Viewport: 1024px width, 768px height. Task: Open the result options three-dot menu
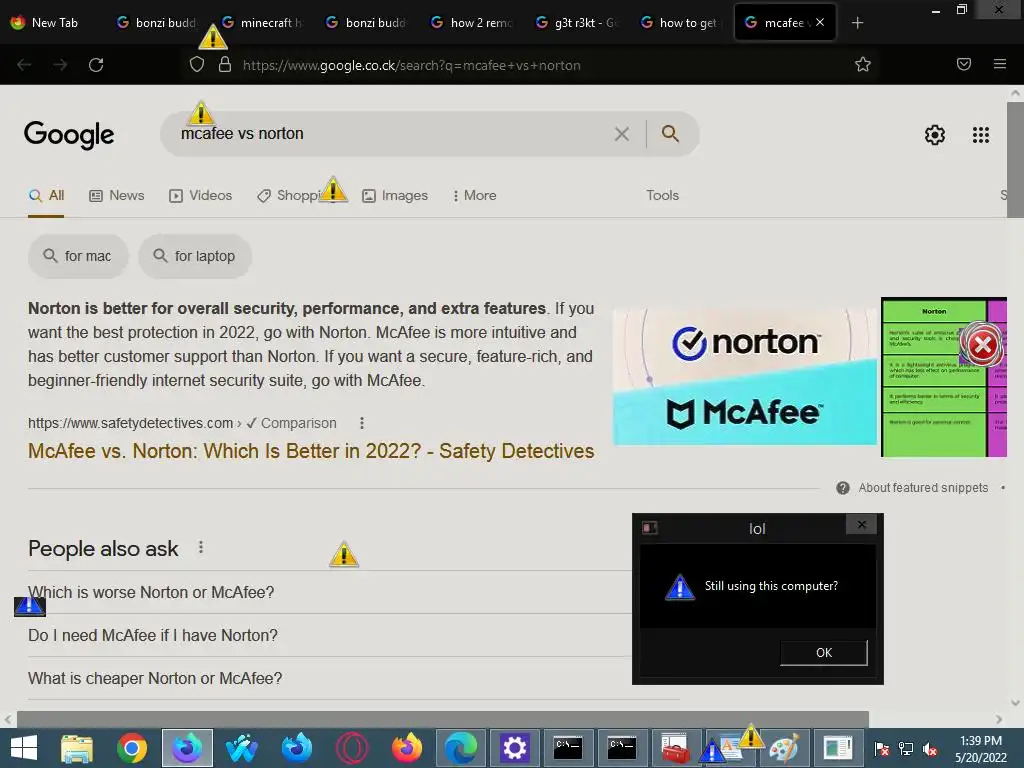[362, 423]
